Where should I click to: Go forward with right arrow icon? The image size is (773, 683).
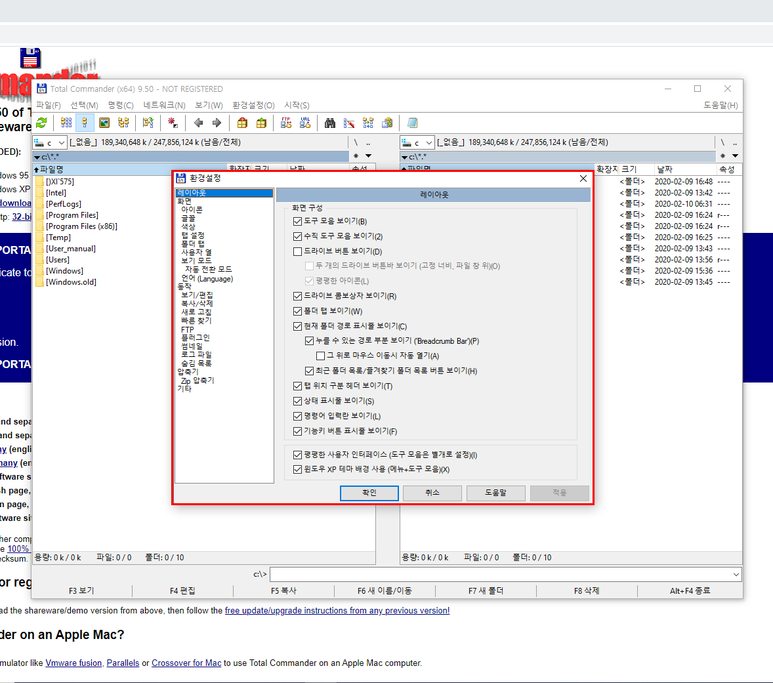point(216,123)
